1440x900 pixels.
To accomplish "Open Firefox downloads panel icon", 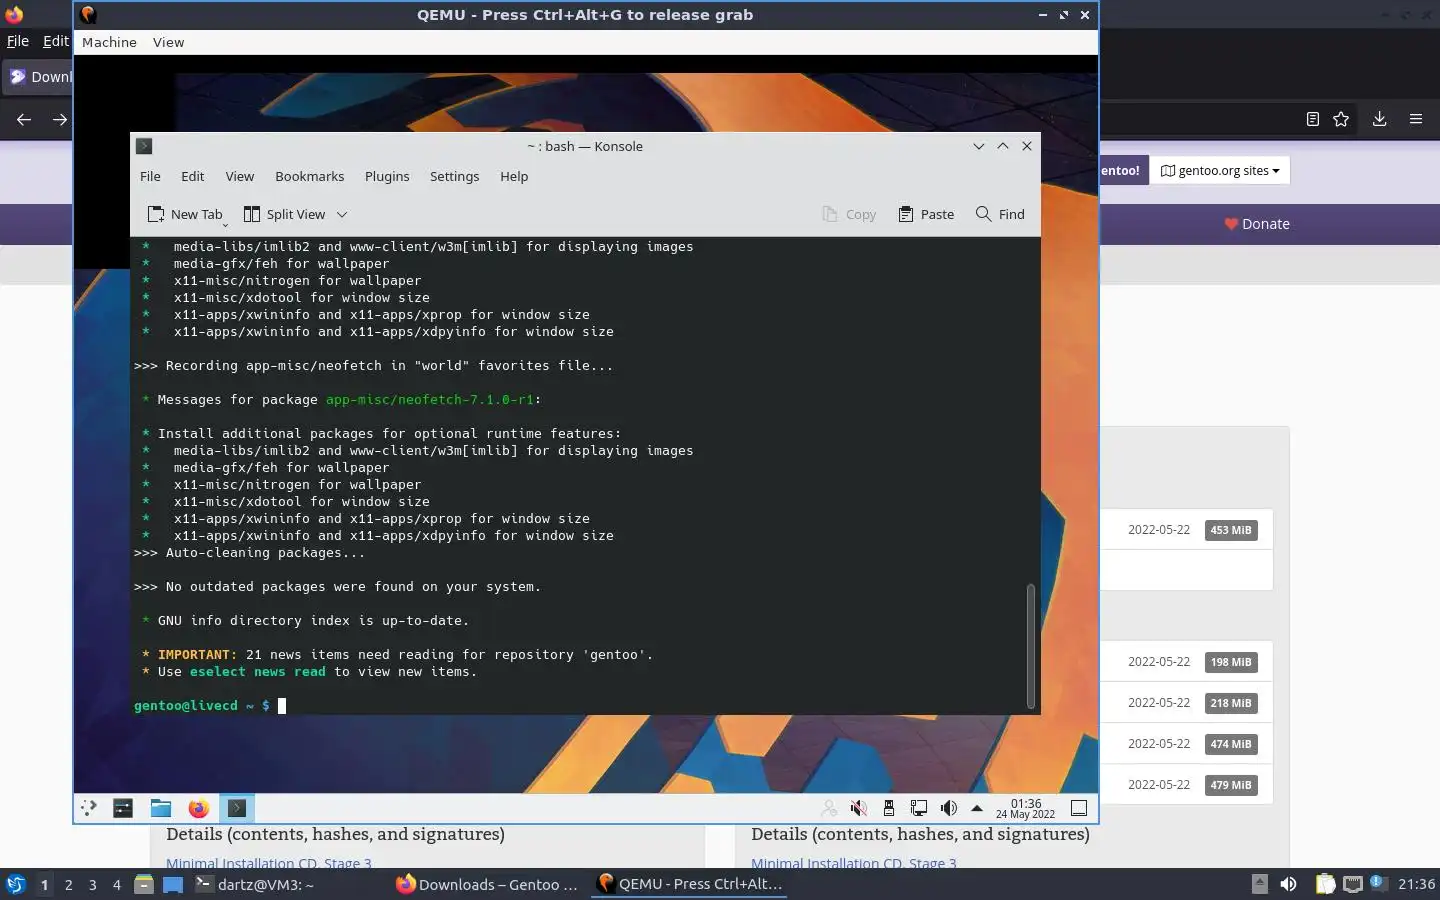I will (1379, 119).
